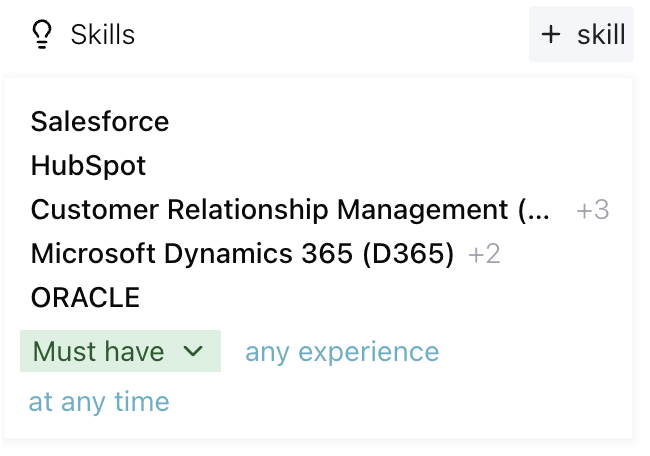The image size is (650, 456).
Task: Click the 'any experience' filter link
Action: pos(342,352)
